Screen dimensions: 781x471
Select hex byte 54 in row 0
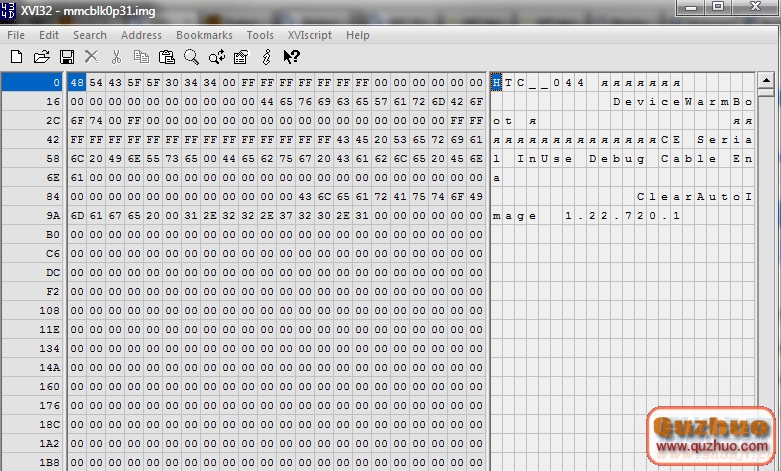[x=96, y=83]
